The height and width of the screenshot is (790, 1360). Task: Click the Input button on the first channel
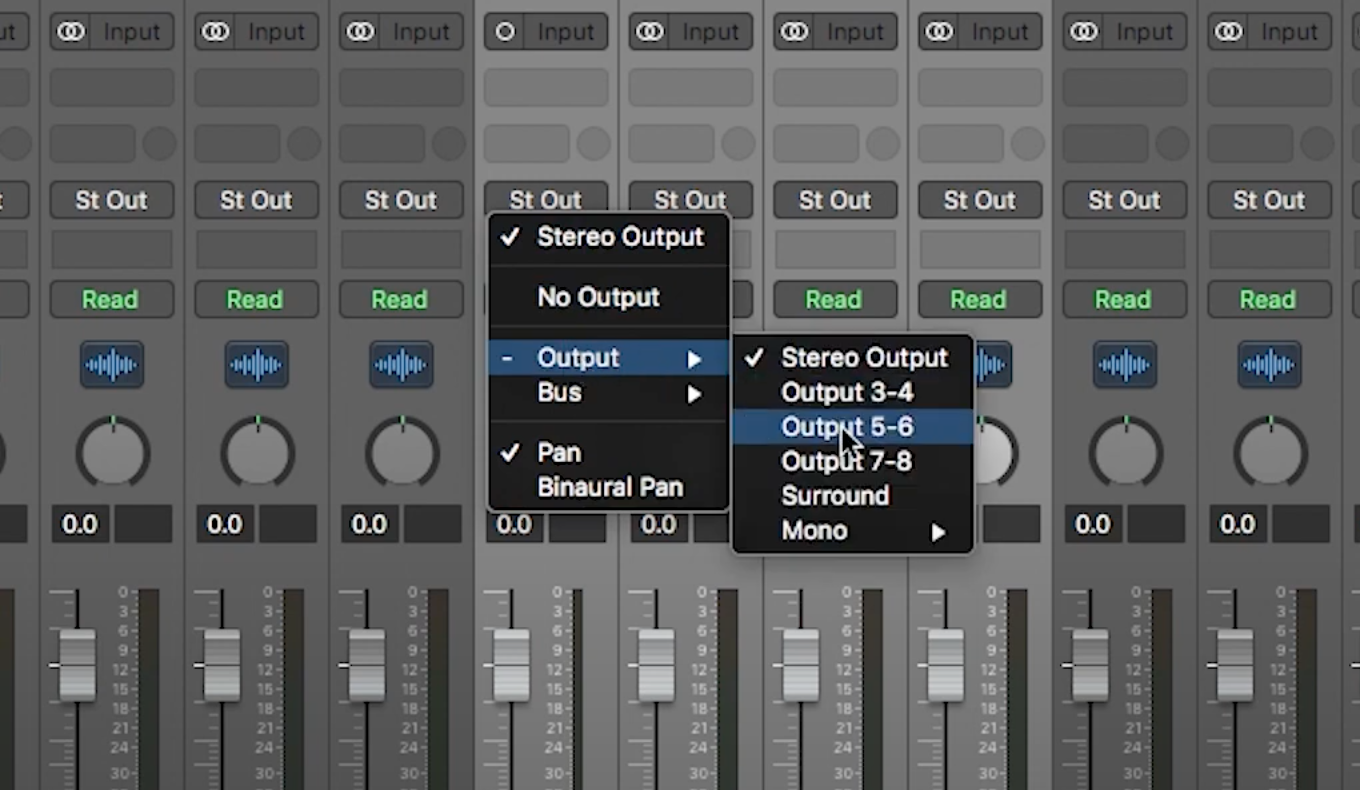click(x=131, y=31)
